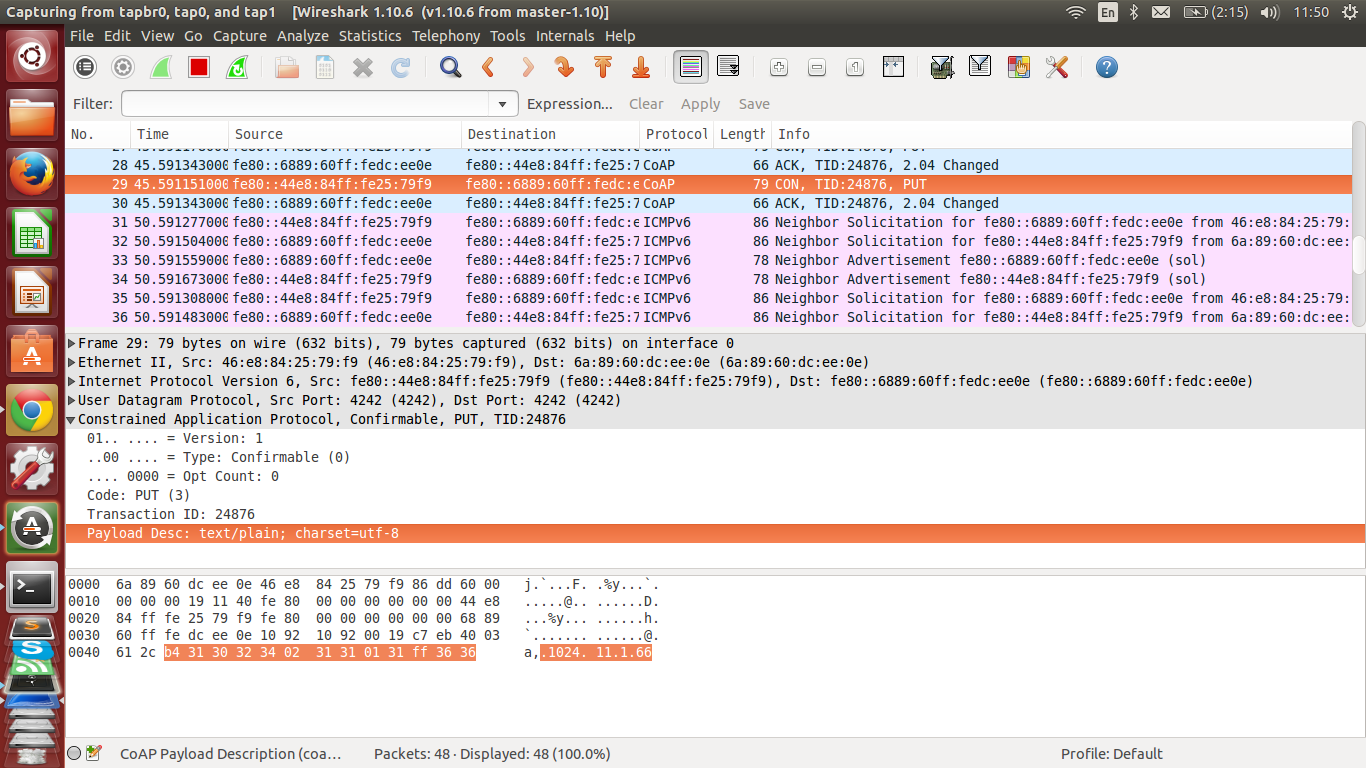Select packet 33 Neighbor Advertisement row
The width and height of the screenshot is (1366, 768).
tap(708, 260)
